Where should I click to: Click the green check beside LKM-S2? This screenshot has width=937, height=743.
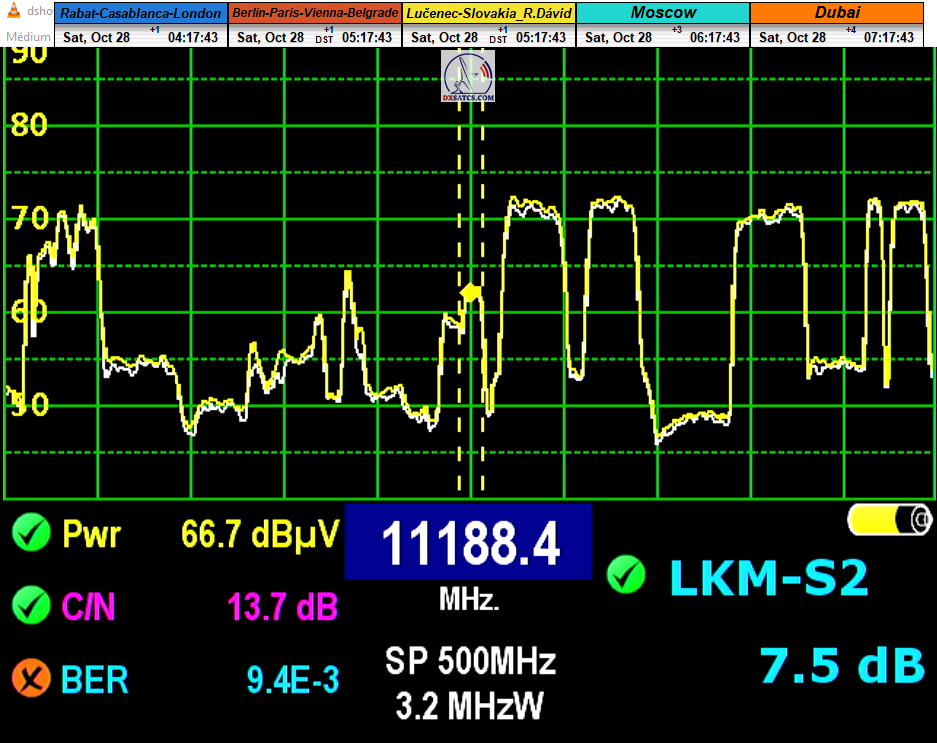627,575
